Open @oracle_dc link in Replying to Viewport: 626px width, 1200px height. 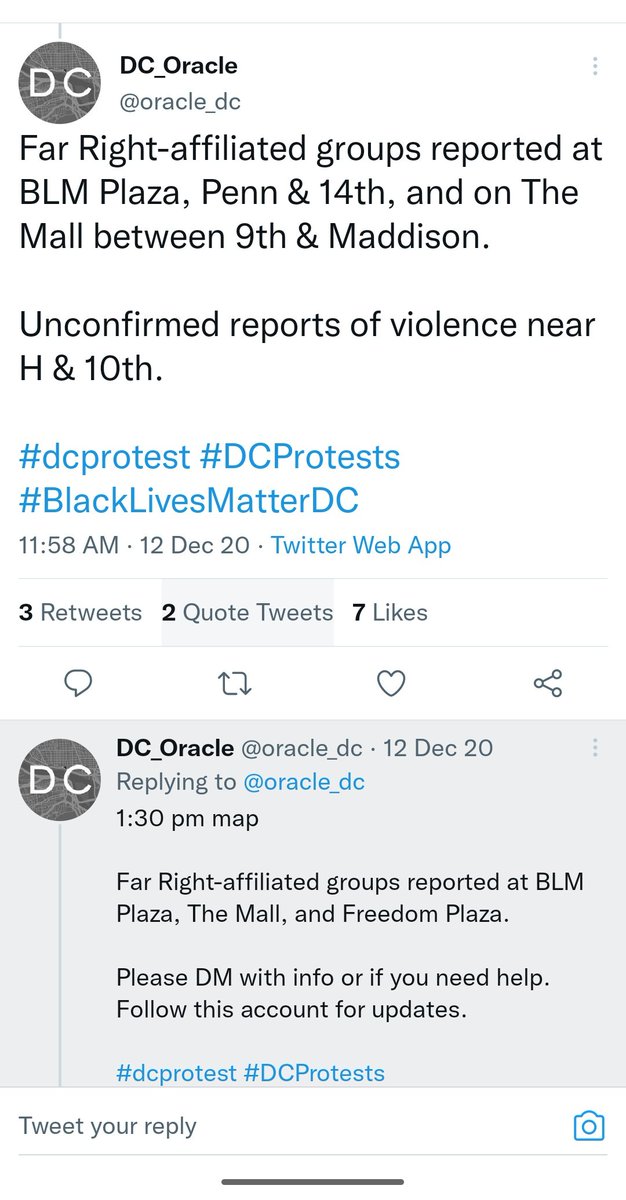pos(301,782)
